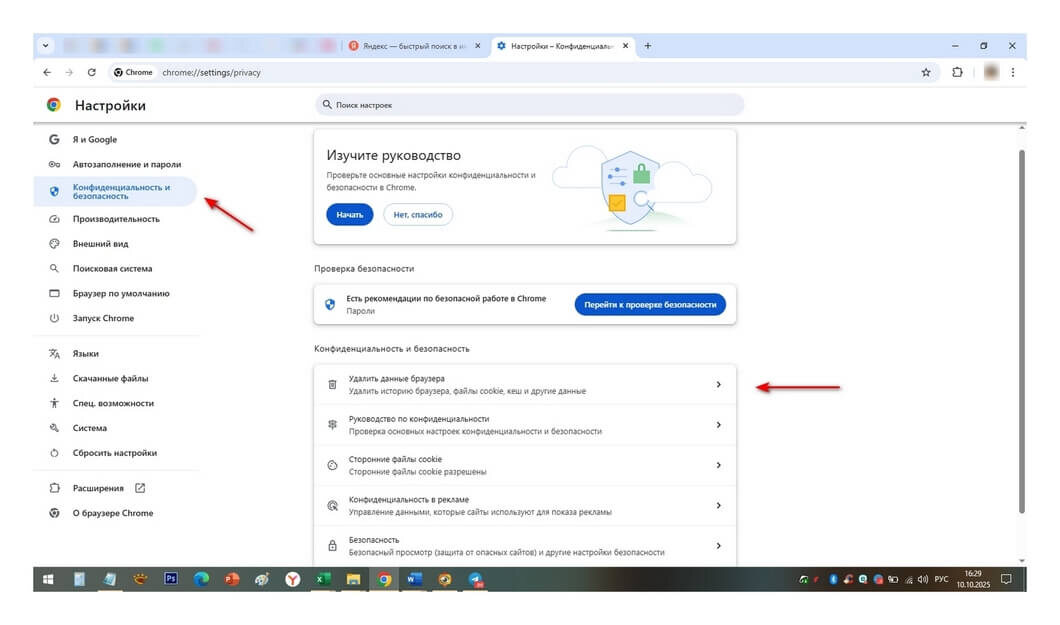Close the Яндекс tab

[478, 46]
